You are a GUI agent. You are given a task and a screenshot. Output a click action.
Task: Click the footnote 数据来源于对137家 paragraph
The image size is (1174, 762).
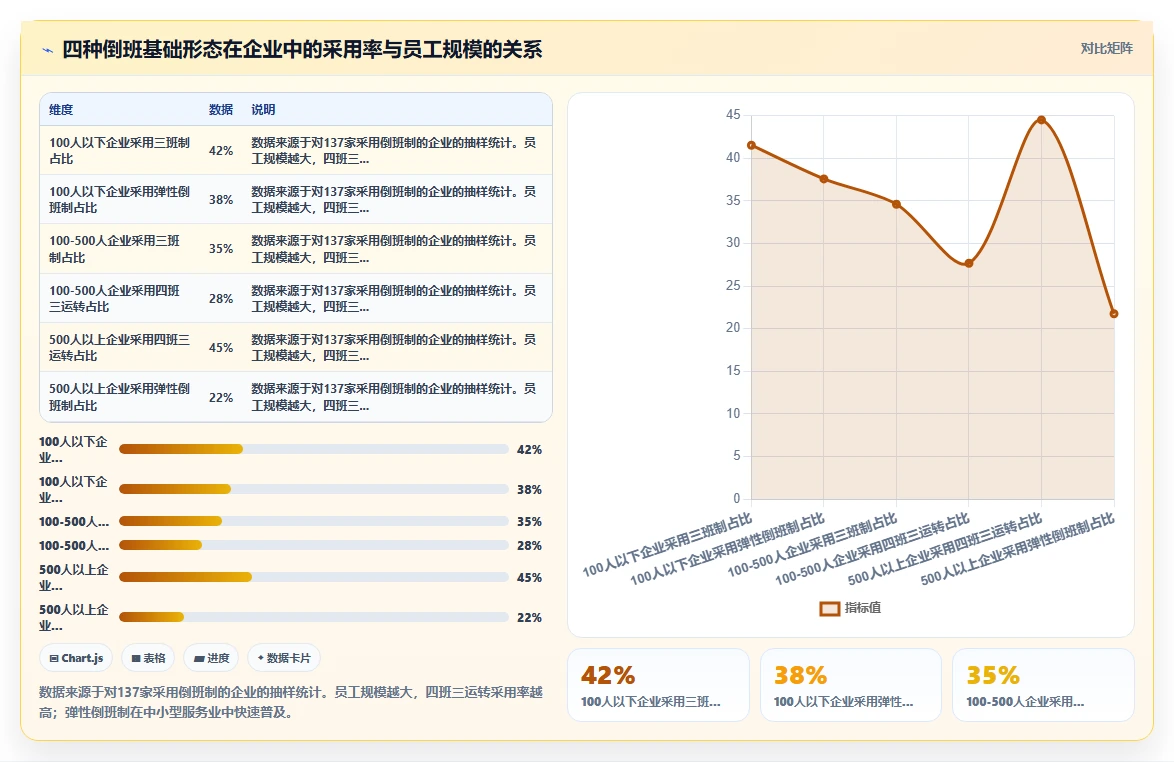tap(291, 702)
